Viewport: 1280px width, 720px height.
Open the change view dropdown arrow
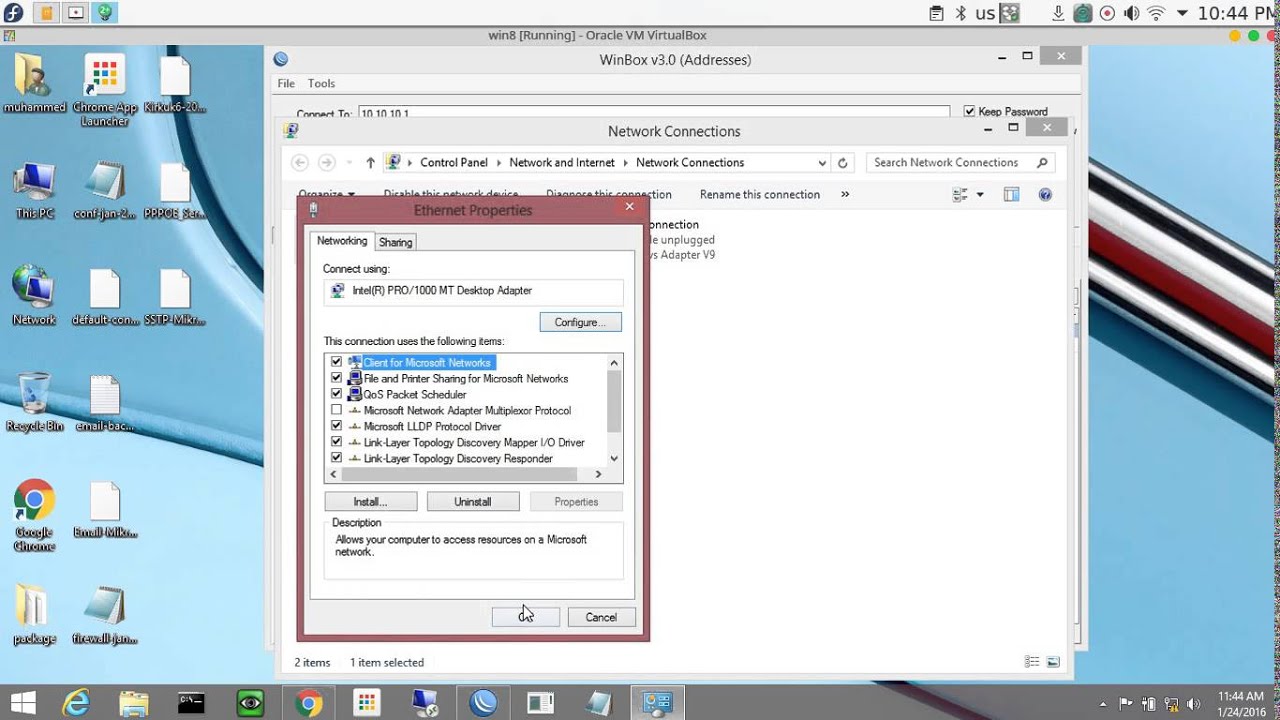click(x=980, y=194)
